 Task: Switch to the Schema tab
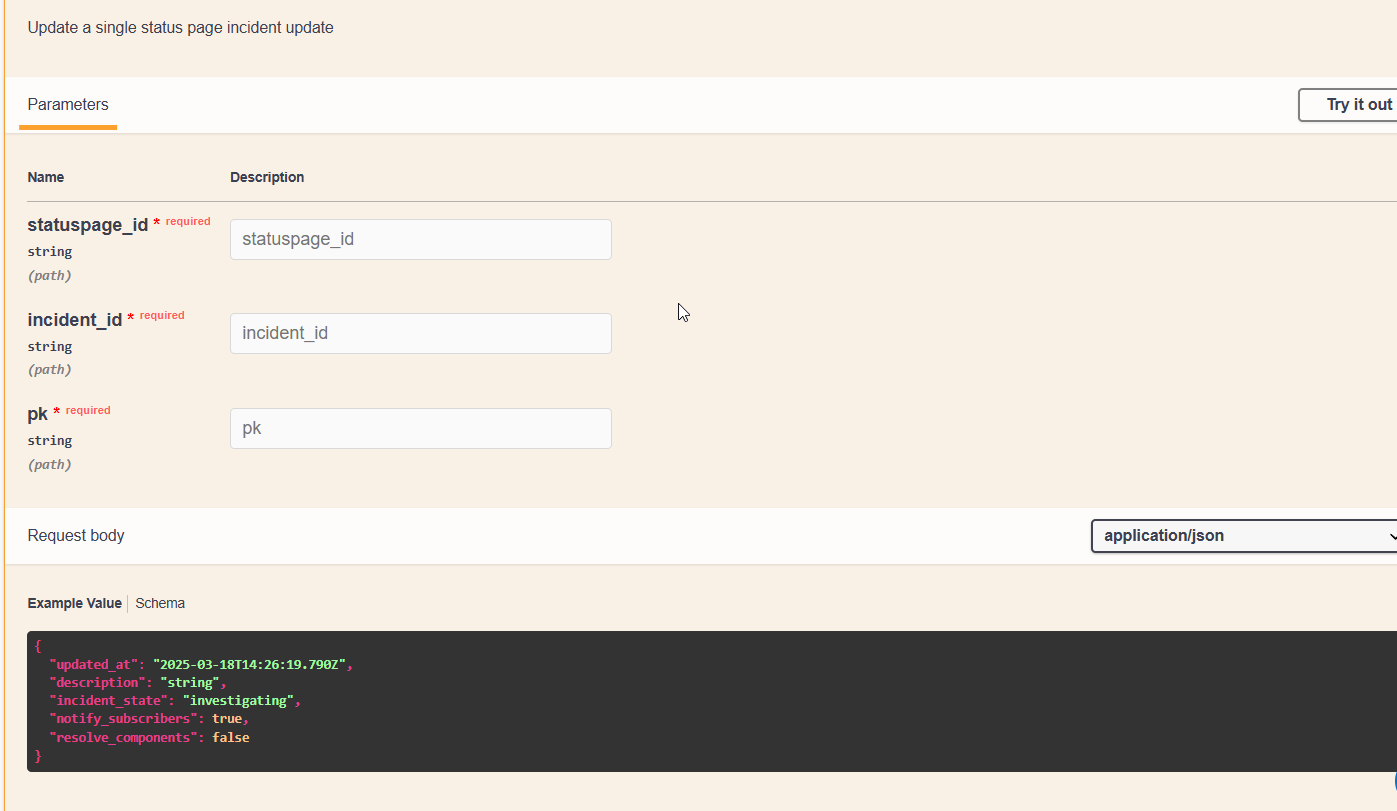(160, 603)
